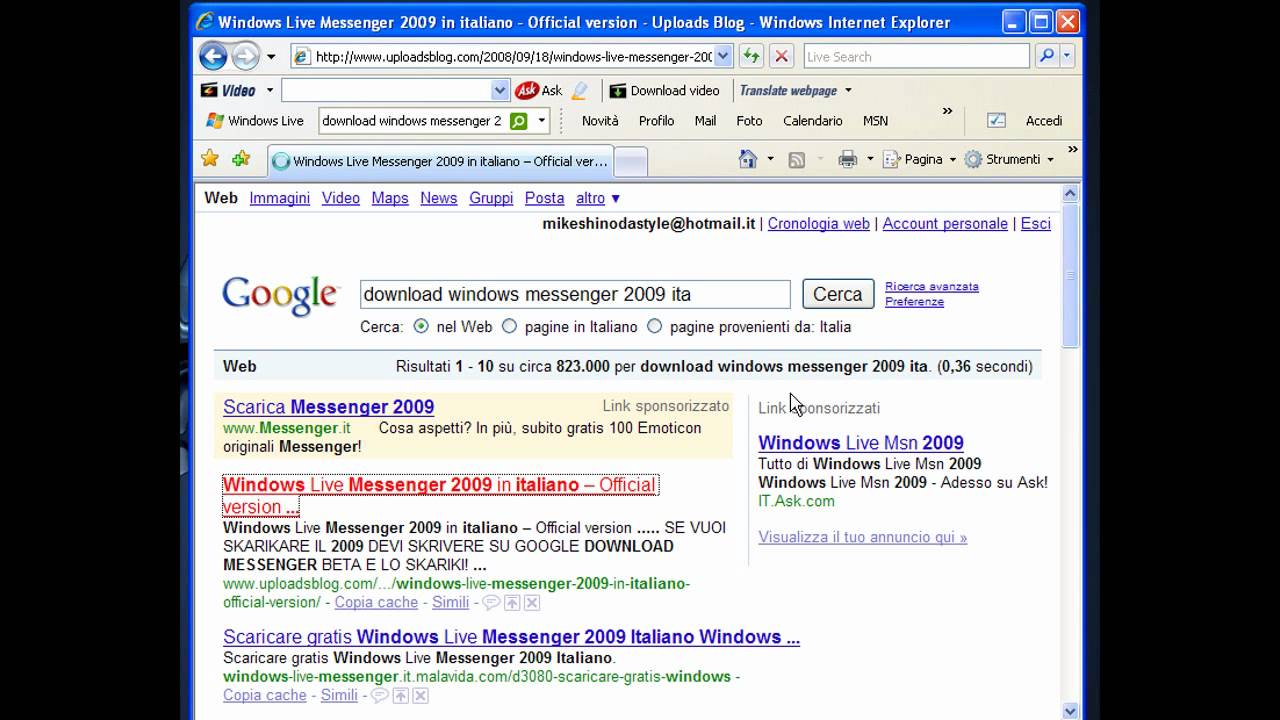Click the Live Search magnifier button
Screen dimensions: 1280x720
point(1046,56)
